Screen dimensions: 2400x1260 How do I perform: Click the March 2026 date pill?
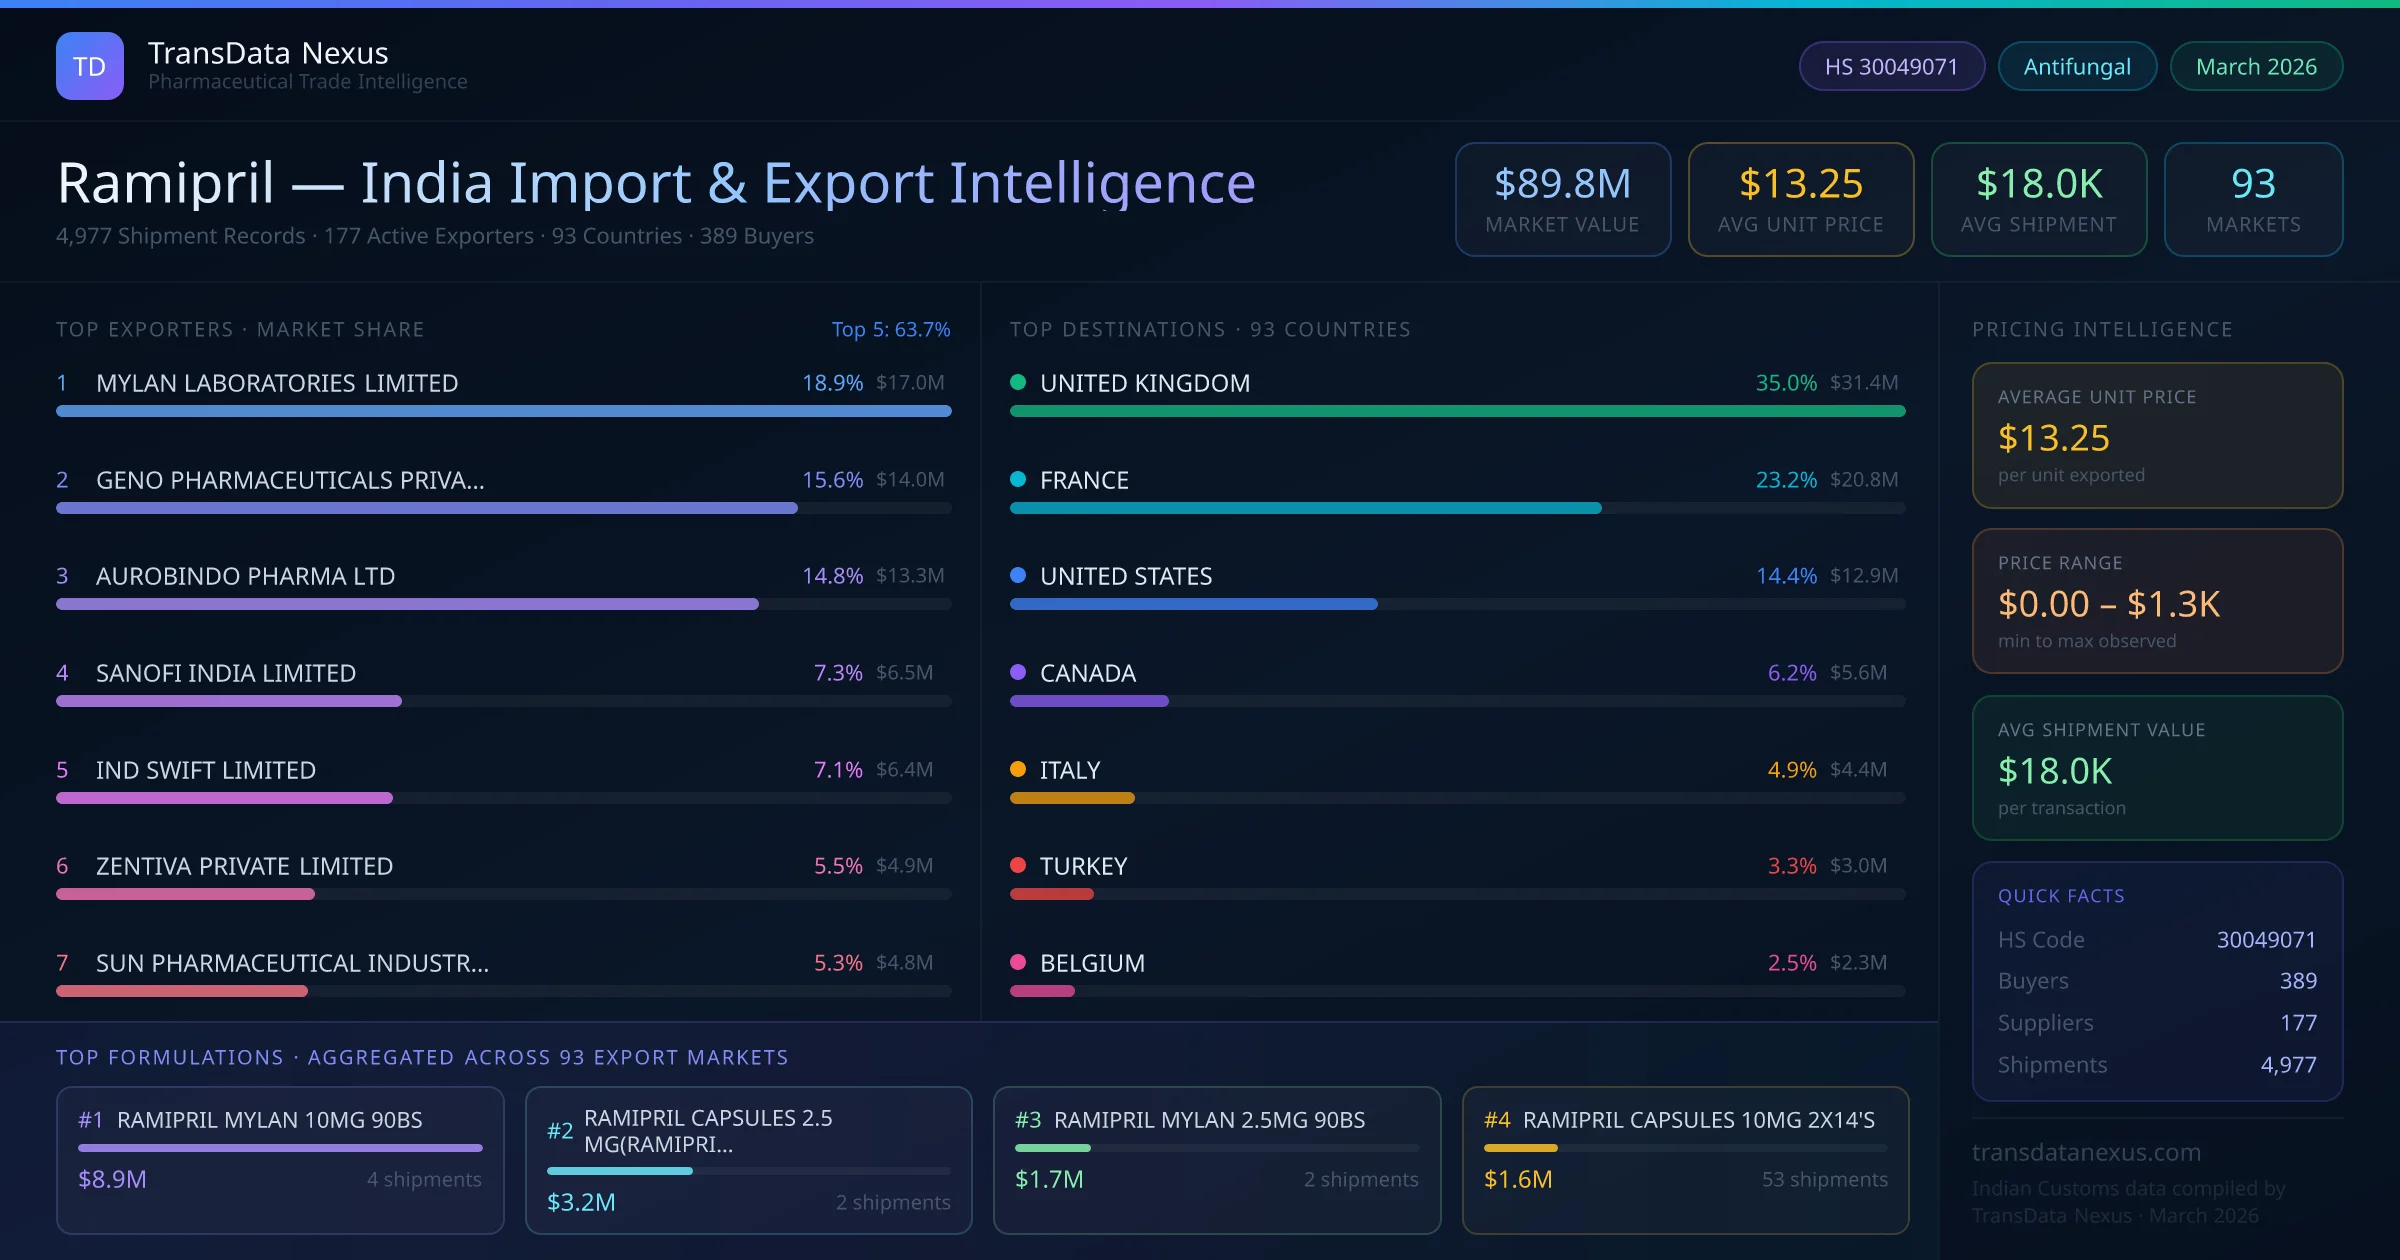(x=2256, y=66)
